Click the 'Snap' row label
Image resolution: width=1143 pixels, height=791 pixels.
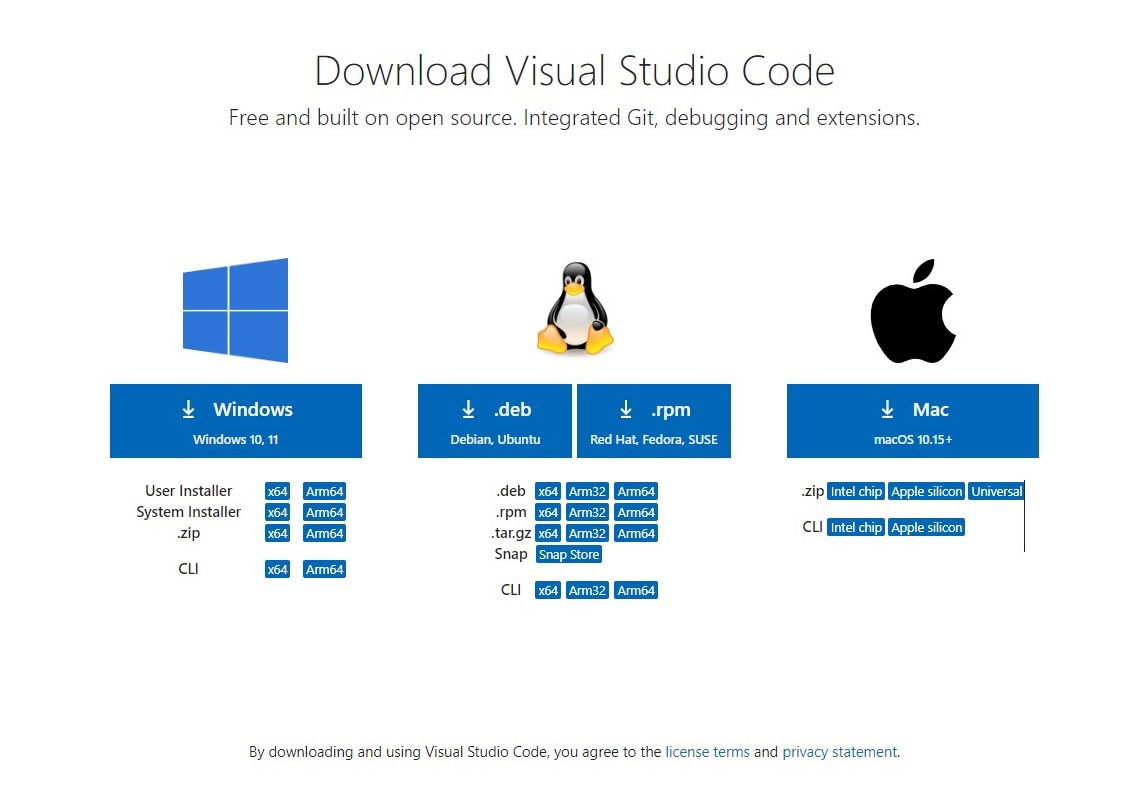510,554
